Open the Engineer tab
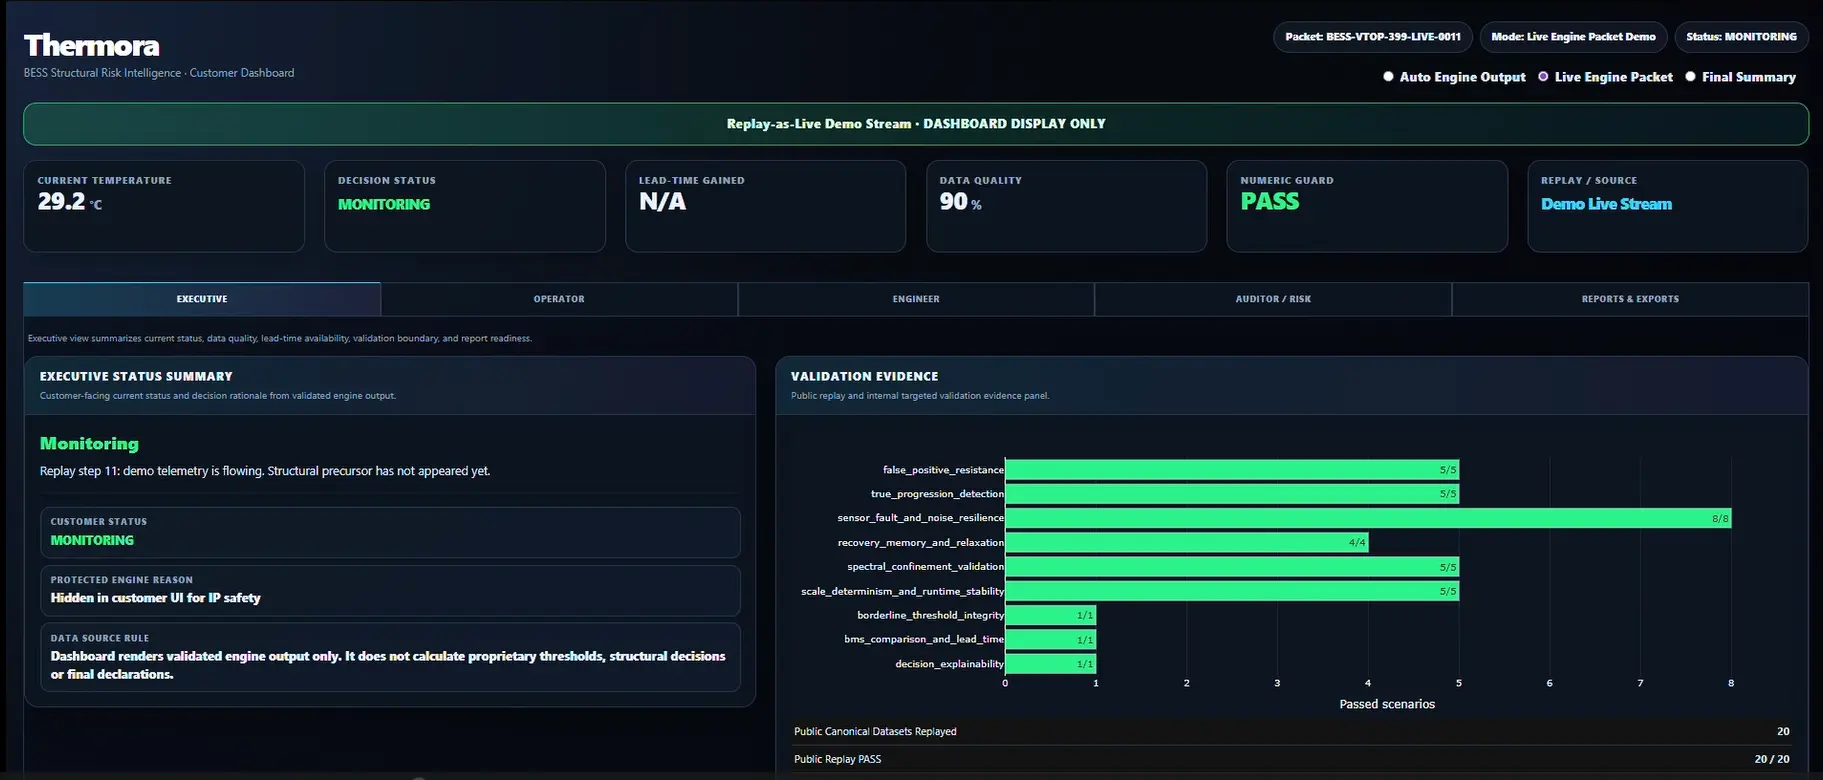 tap(916, 299)
